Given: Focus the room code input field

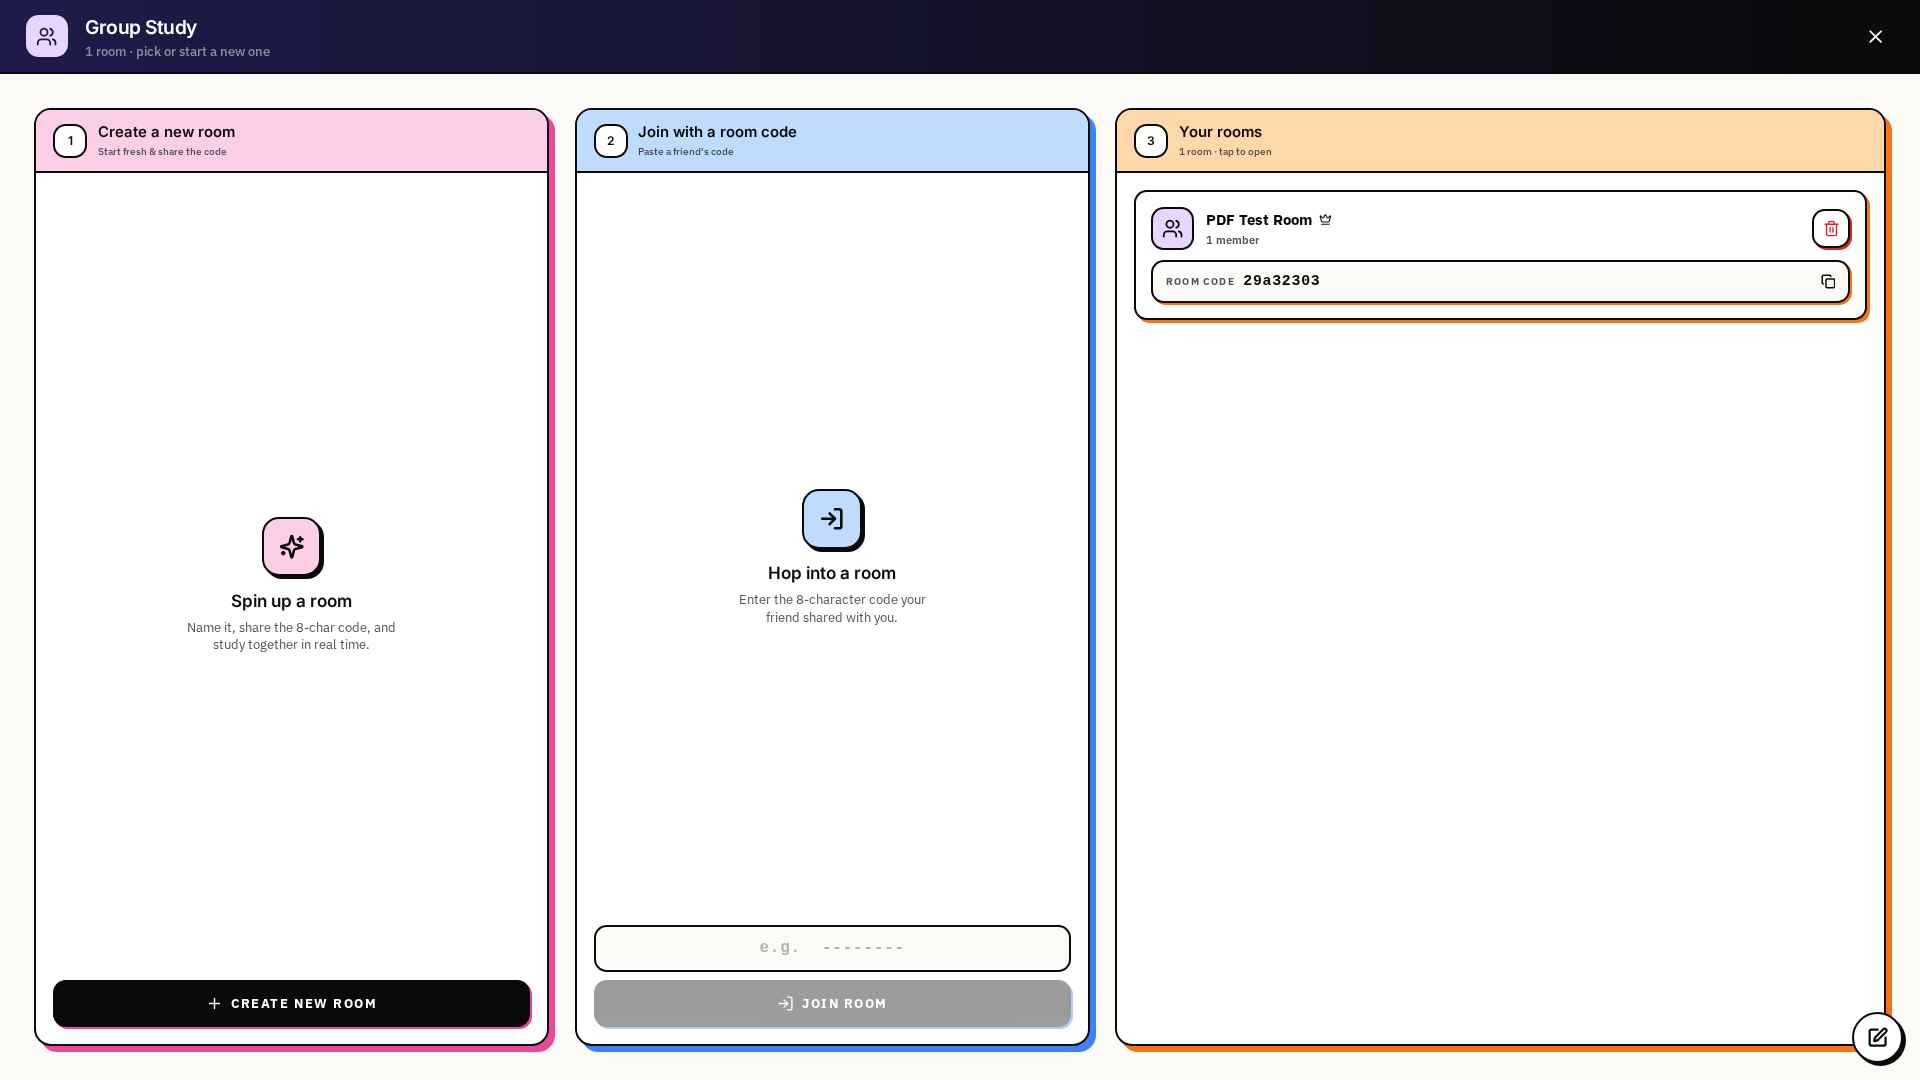Looking at the screenshot, I should click(832, 948).
